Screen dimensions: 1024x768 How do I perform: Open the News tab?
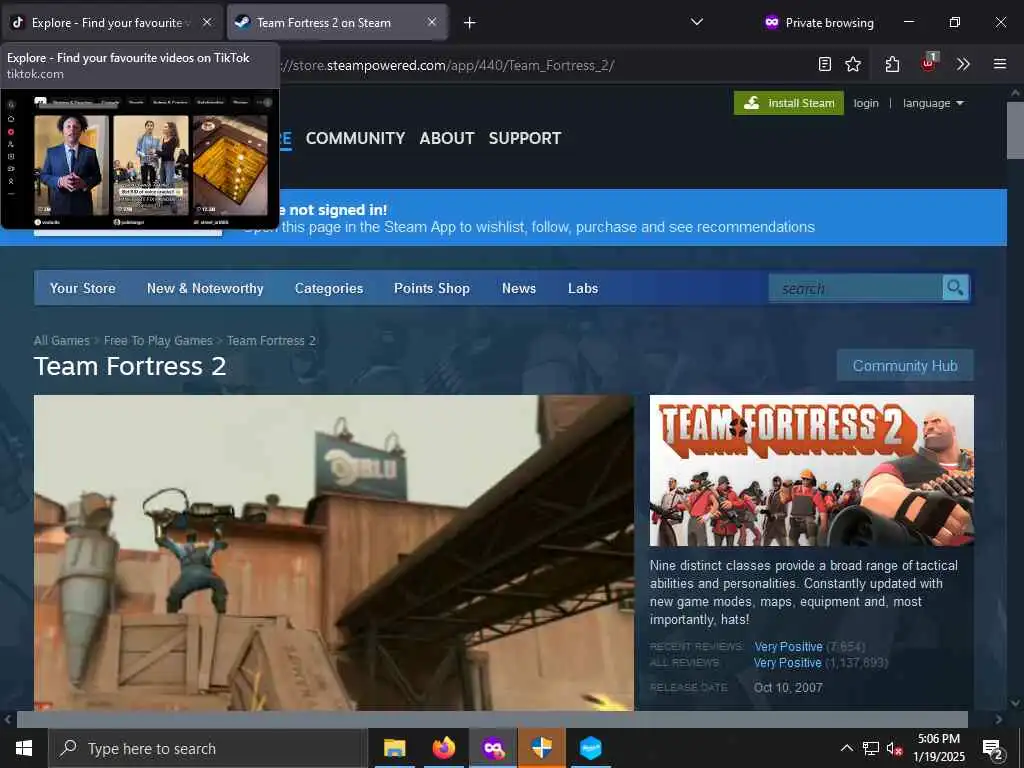tap(519, 288)
